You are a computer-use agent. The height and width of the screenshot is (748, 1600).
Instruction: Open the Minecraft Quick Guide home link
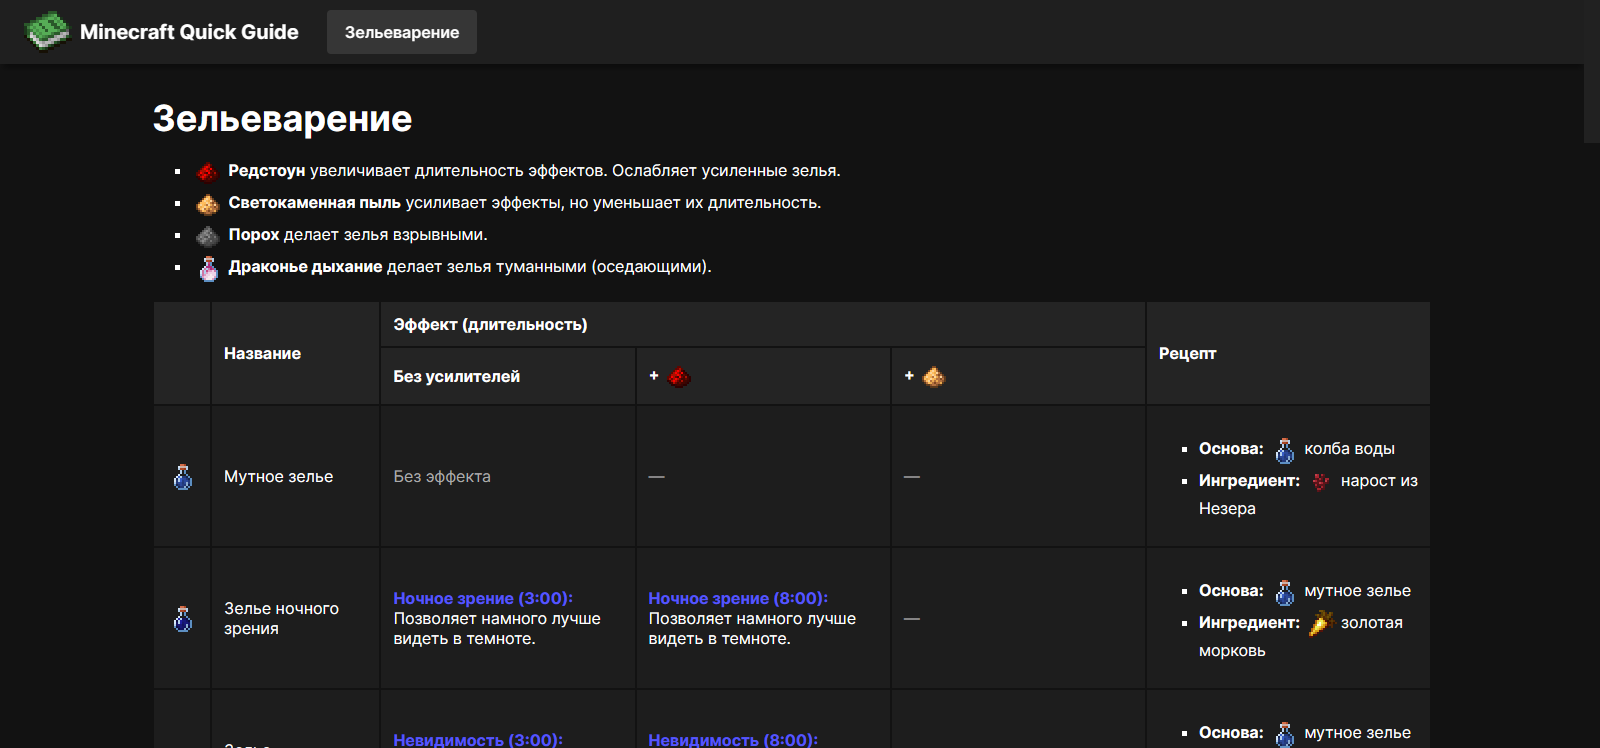161,32
